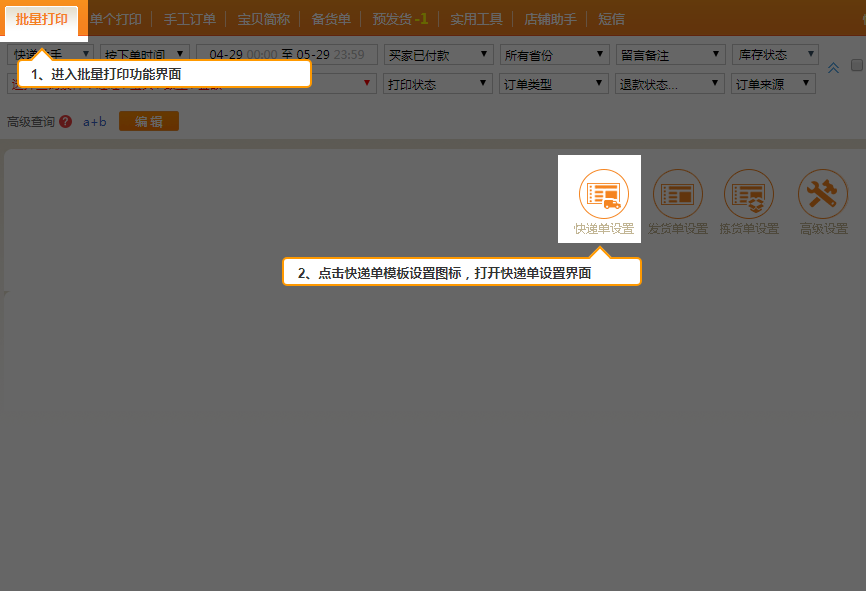
Task: Toggle the checkbox at the right edge
Action: [x=856, y=65]
